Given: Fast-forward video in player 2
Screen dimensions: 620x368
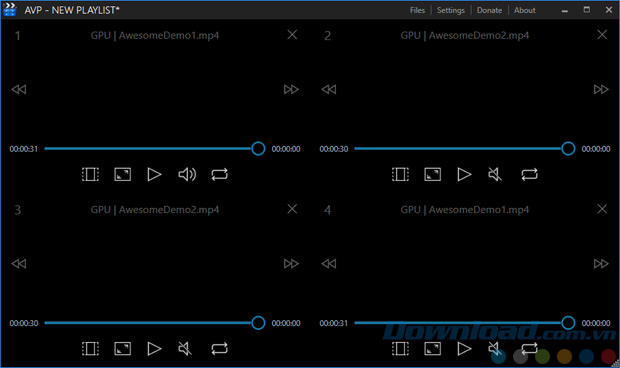Looking at the screenshot, I should 601,89.
